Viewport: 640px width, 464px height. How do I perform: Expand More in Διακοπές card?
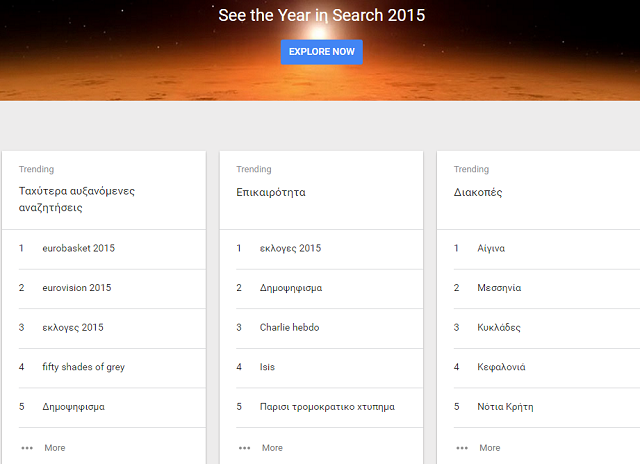[490, 448]
